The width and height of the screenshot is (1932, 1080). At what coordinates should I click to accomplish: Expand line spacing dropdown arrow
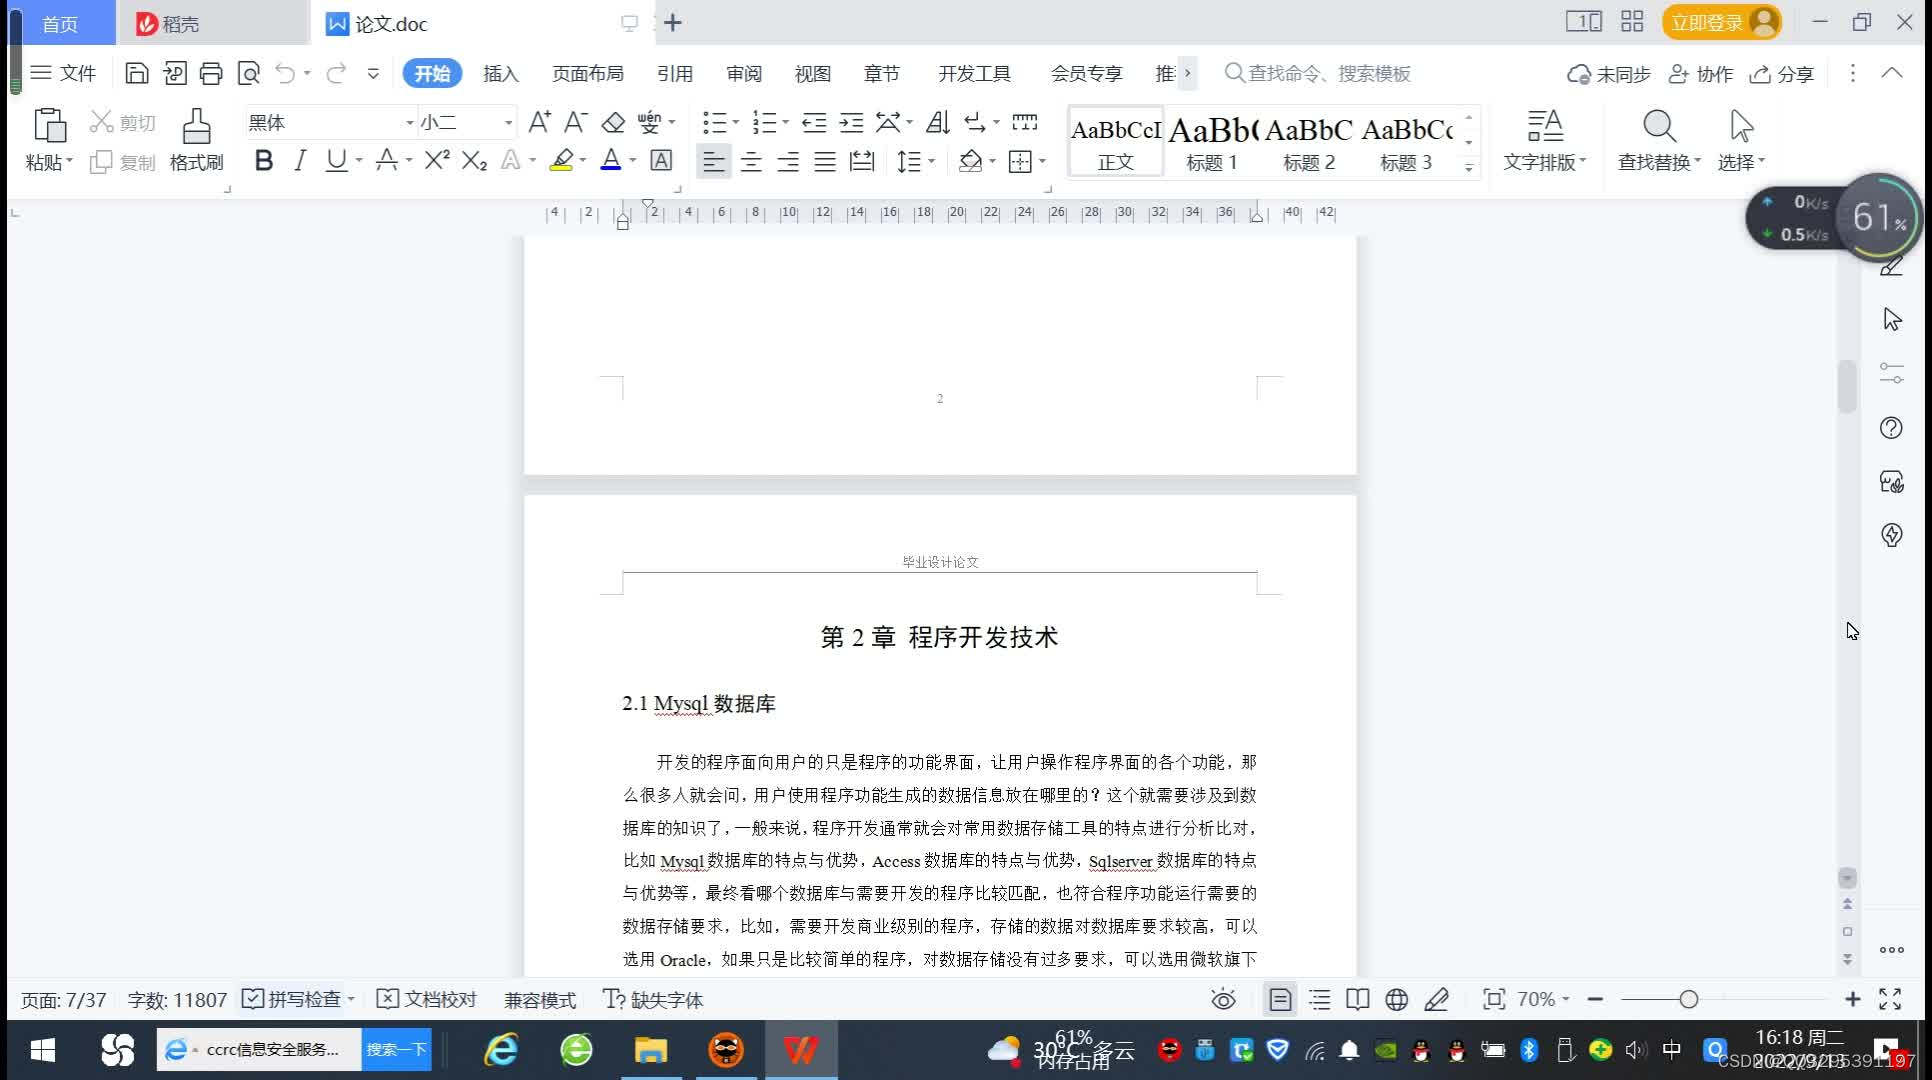(931, 161)
